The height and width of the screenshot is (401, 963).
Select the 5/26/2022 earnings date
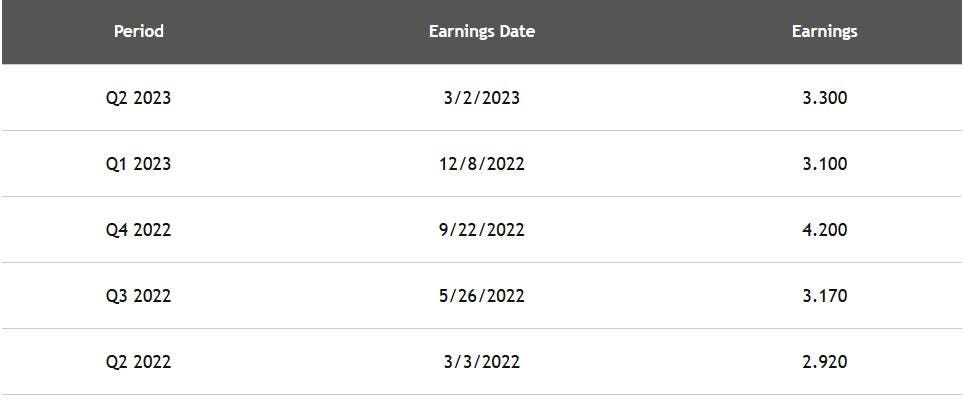(481, 296)
